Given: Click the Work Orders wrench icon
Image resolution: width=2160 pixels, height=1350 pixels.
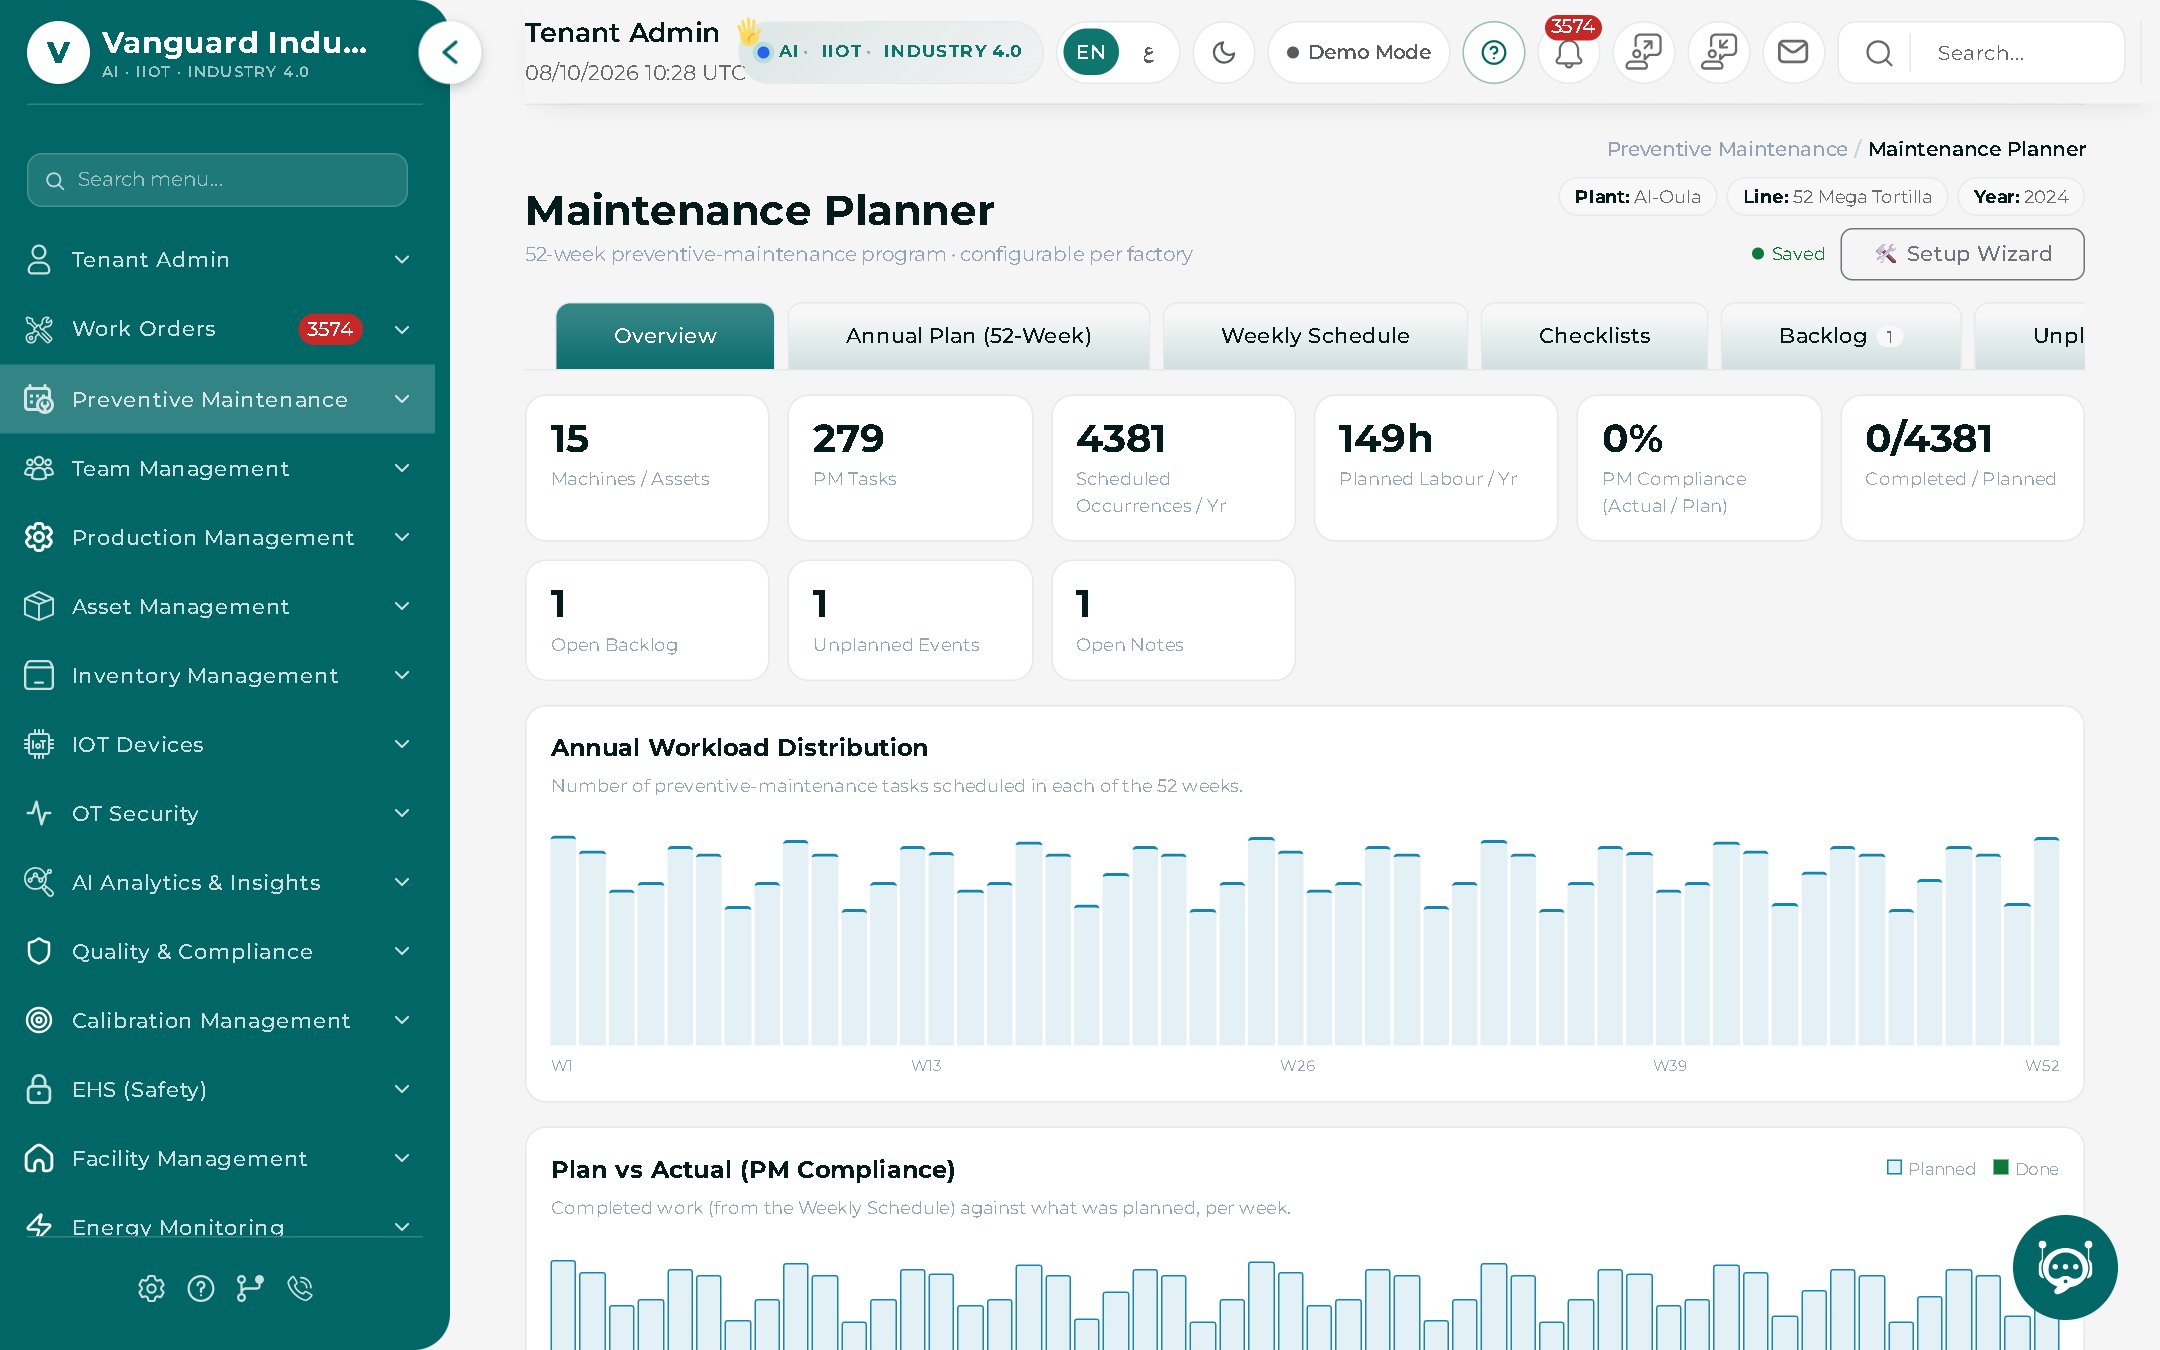Looking at the screenshot, I should [39, 329].
